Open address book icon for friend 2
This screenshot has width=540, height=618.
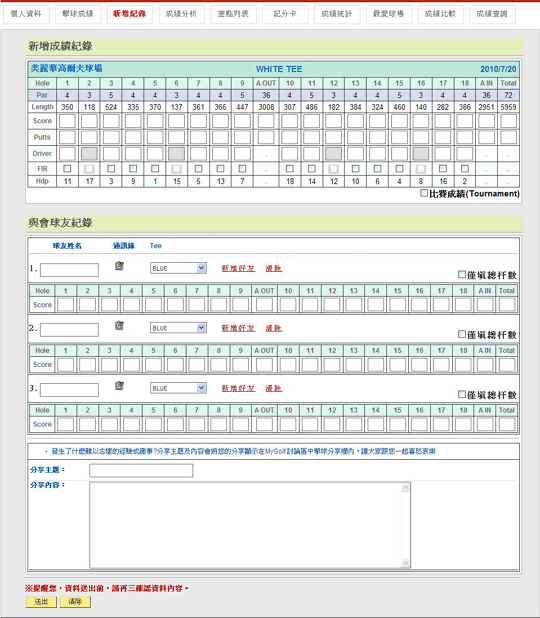[x=119, y=326]
